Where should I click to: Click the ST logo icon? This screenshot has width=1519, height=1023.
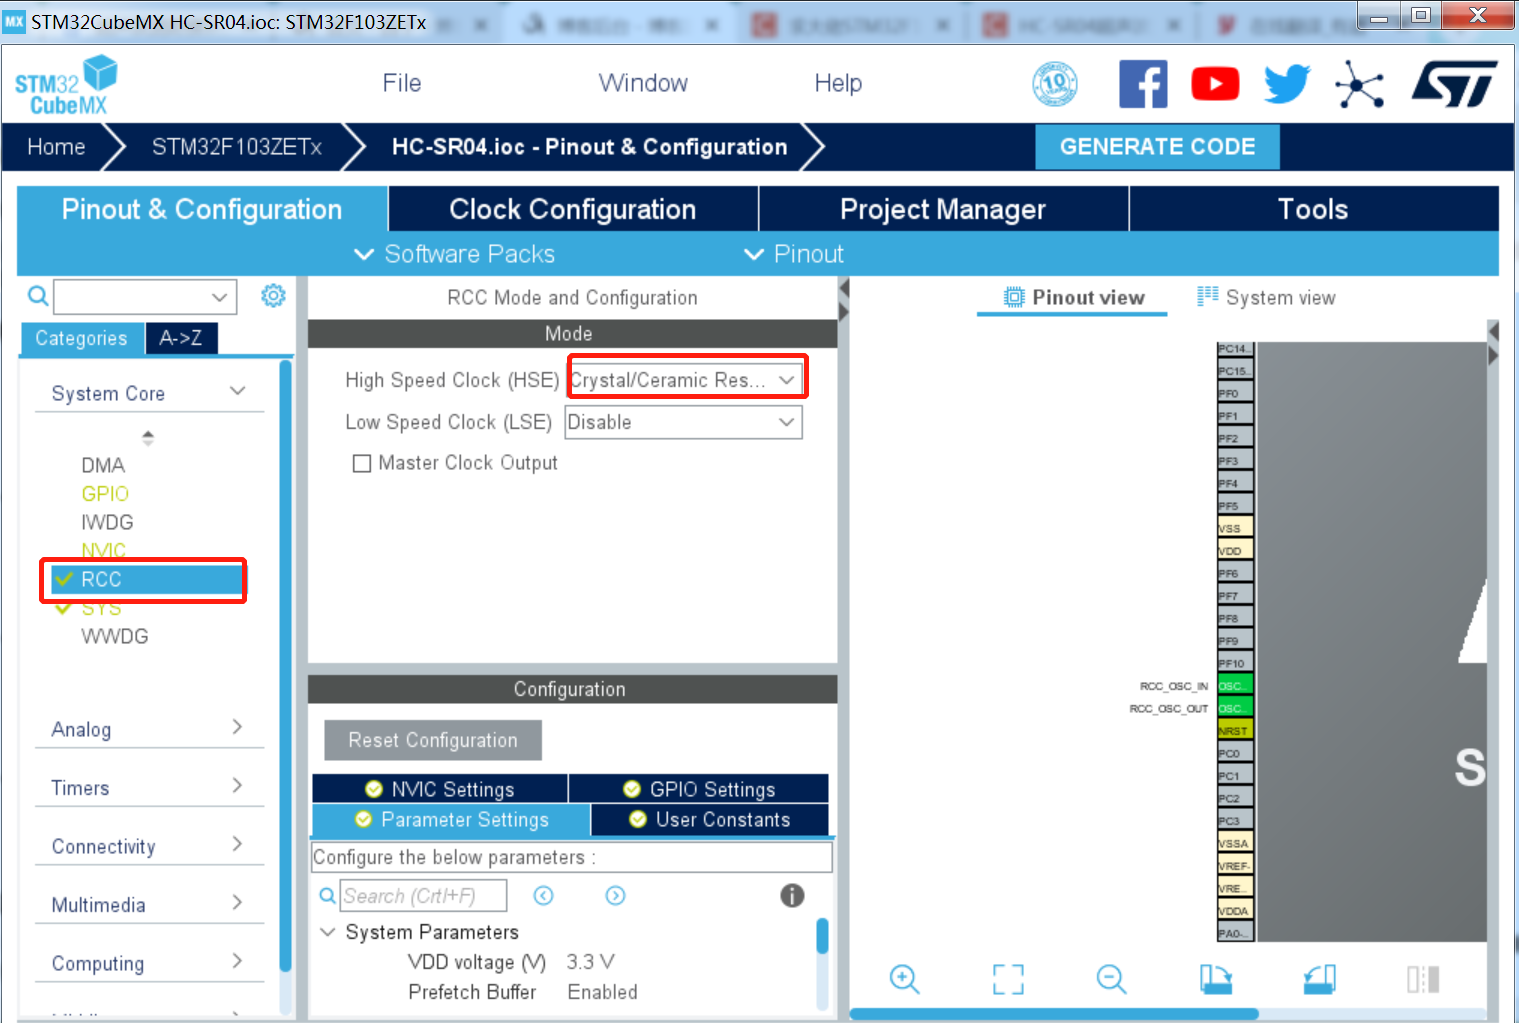1454,84
